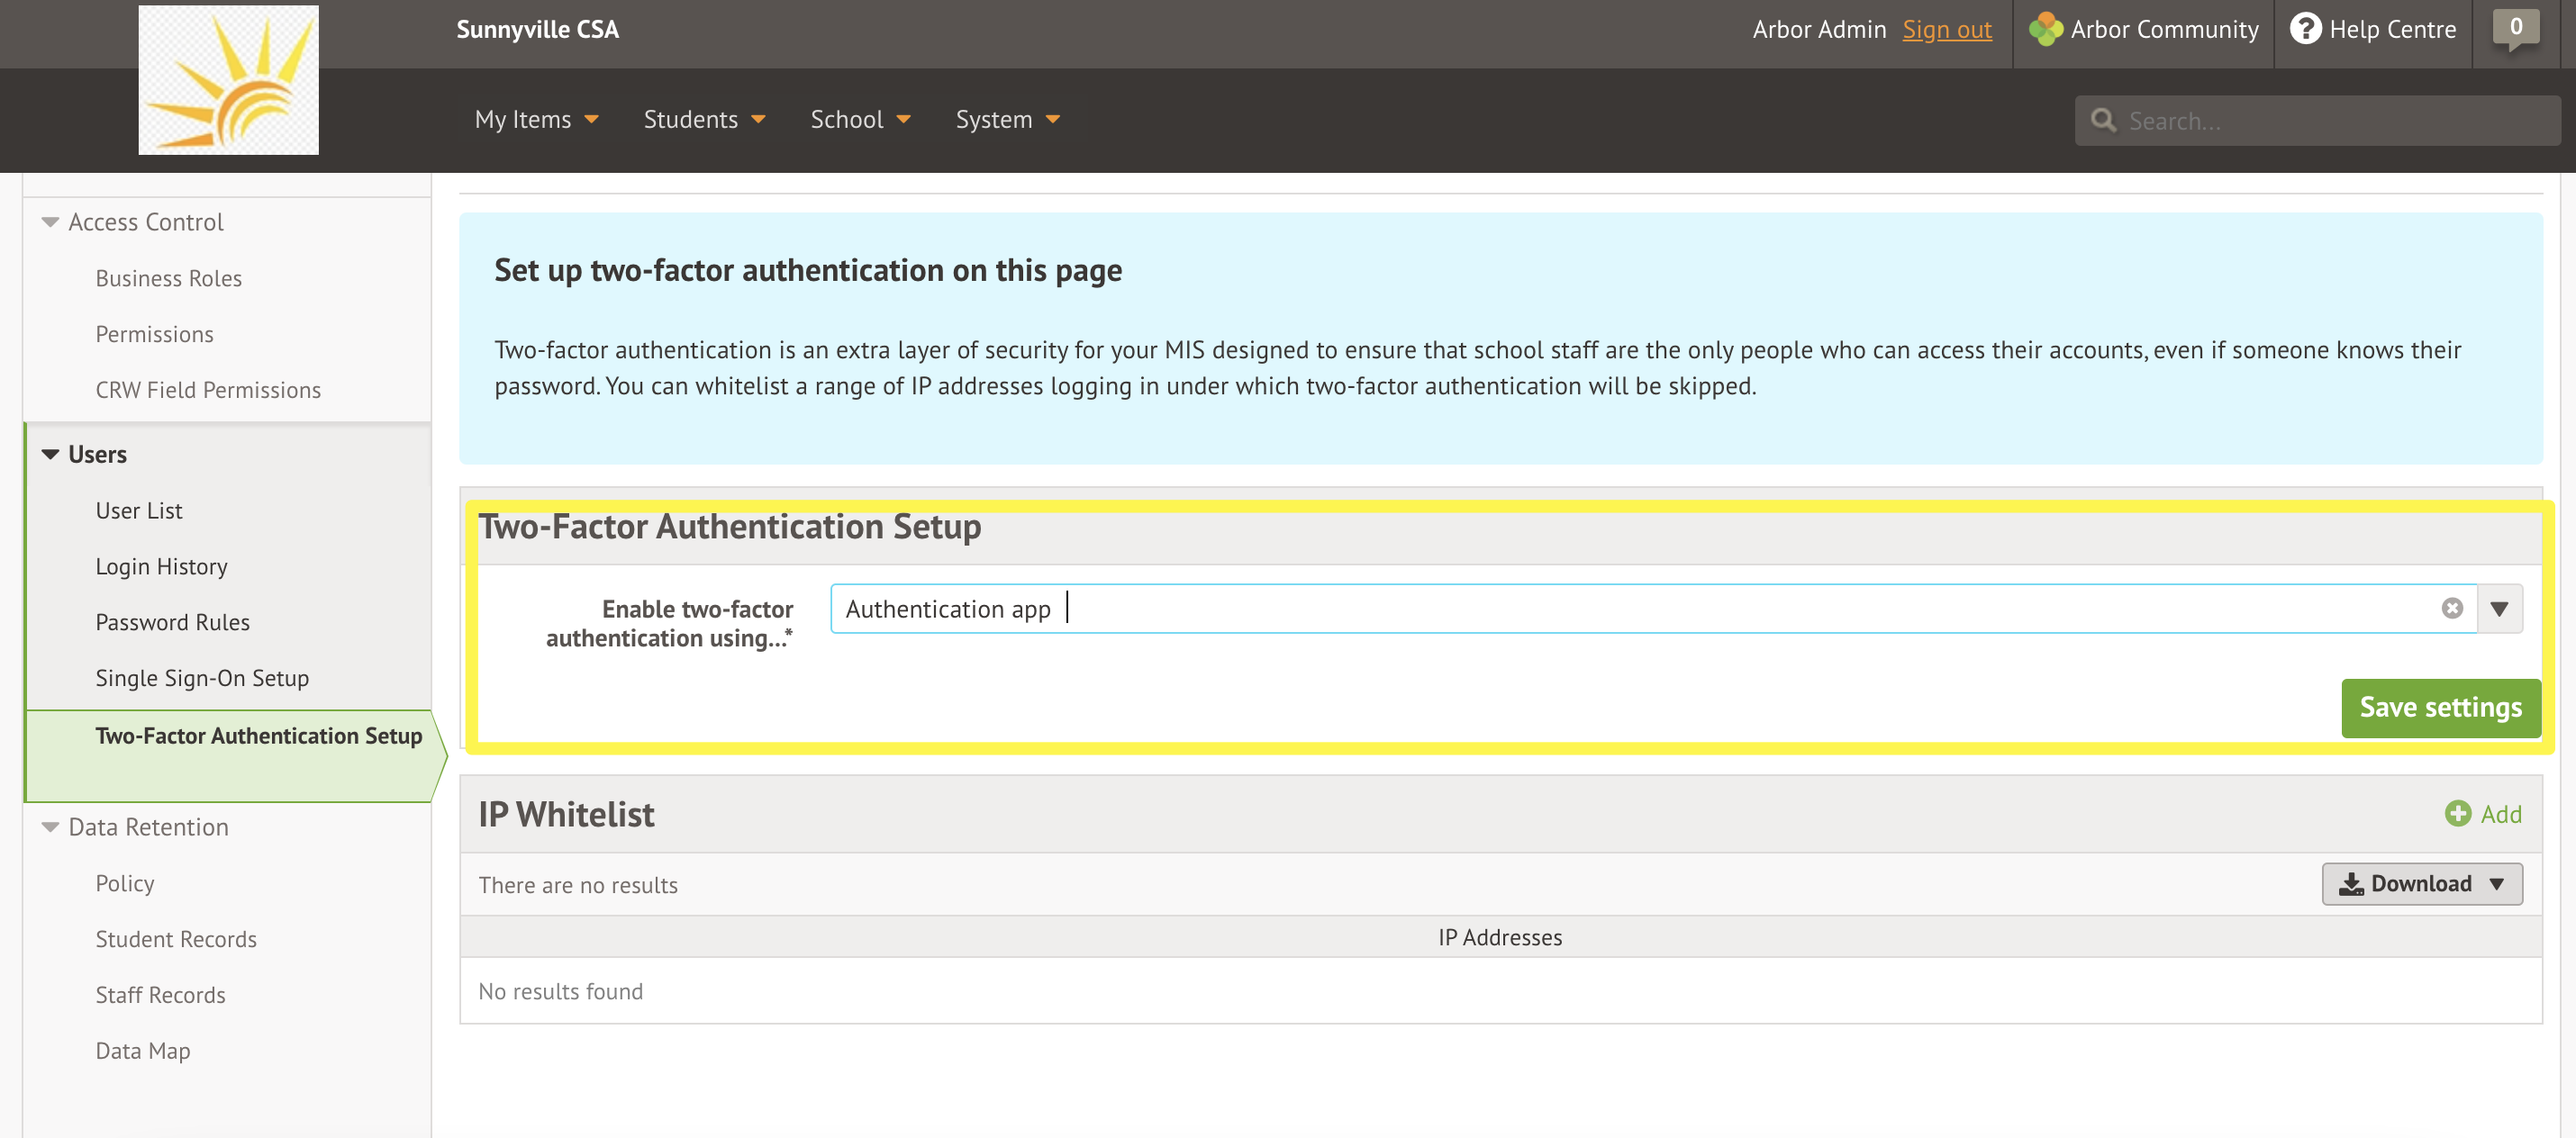The height and width of the screenshot is (1138, 2576).
Task: Click the Help Centre question mark icon
Action: 2305,29
